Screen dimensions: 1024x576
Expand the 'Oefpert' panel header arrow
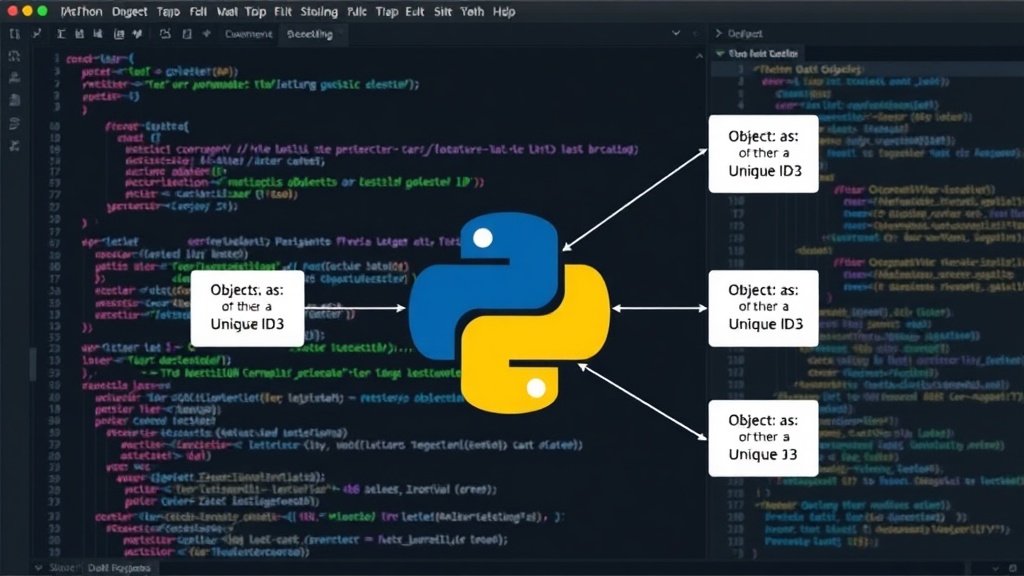(x=718, y=33)
